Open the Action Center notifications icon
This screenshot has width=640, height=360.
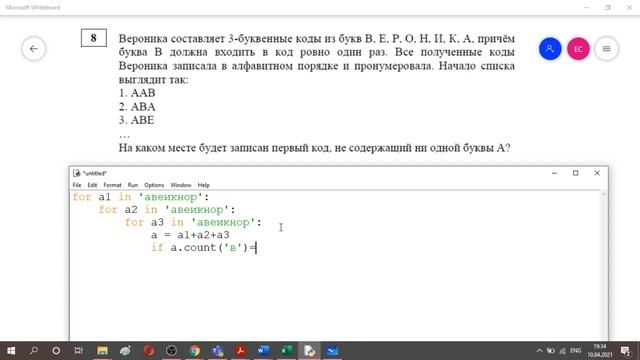(x=625, y=351)
